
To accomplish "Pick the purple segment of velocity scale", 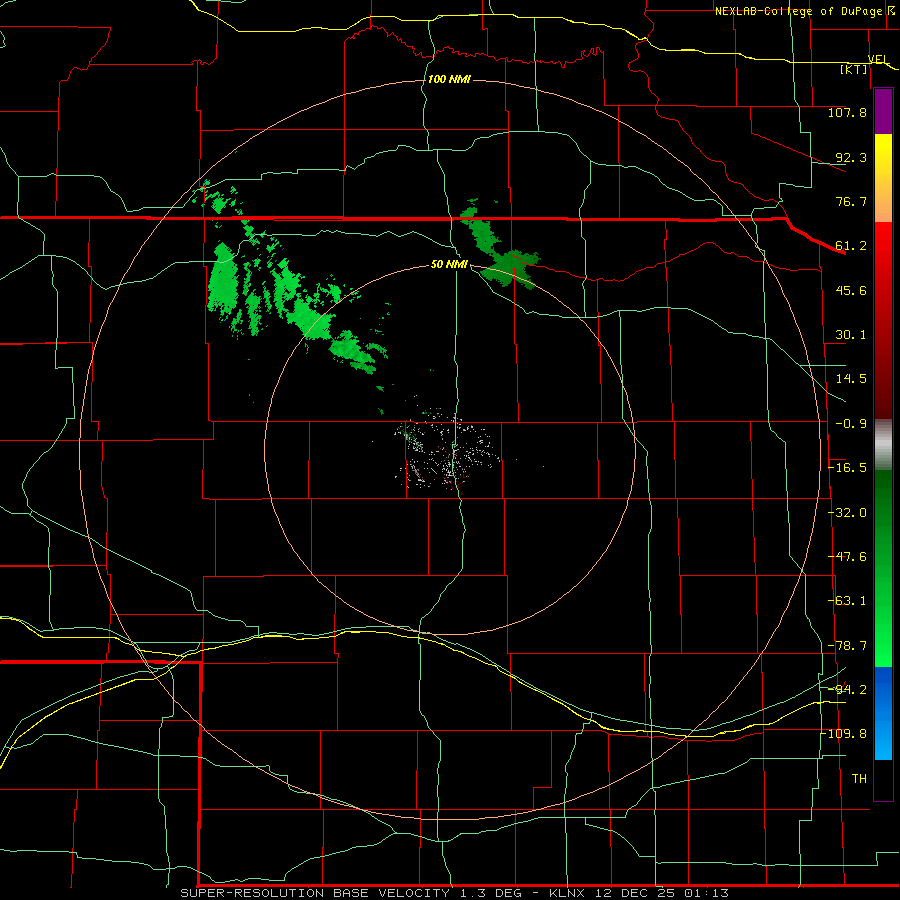I will coord(883,112).
